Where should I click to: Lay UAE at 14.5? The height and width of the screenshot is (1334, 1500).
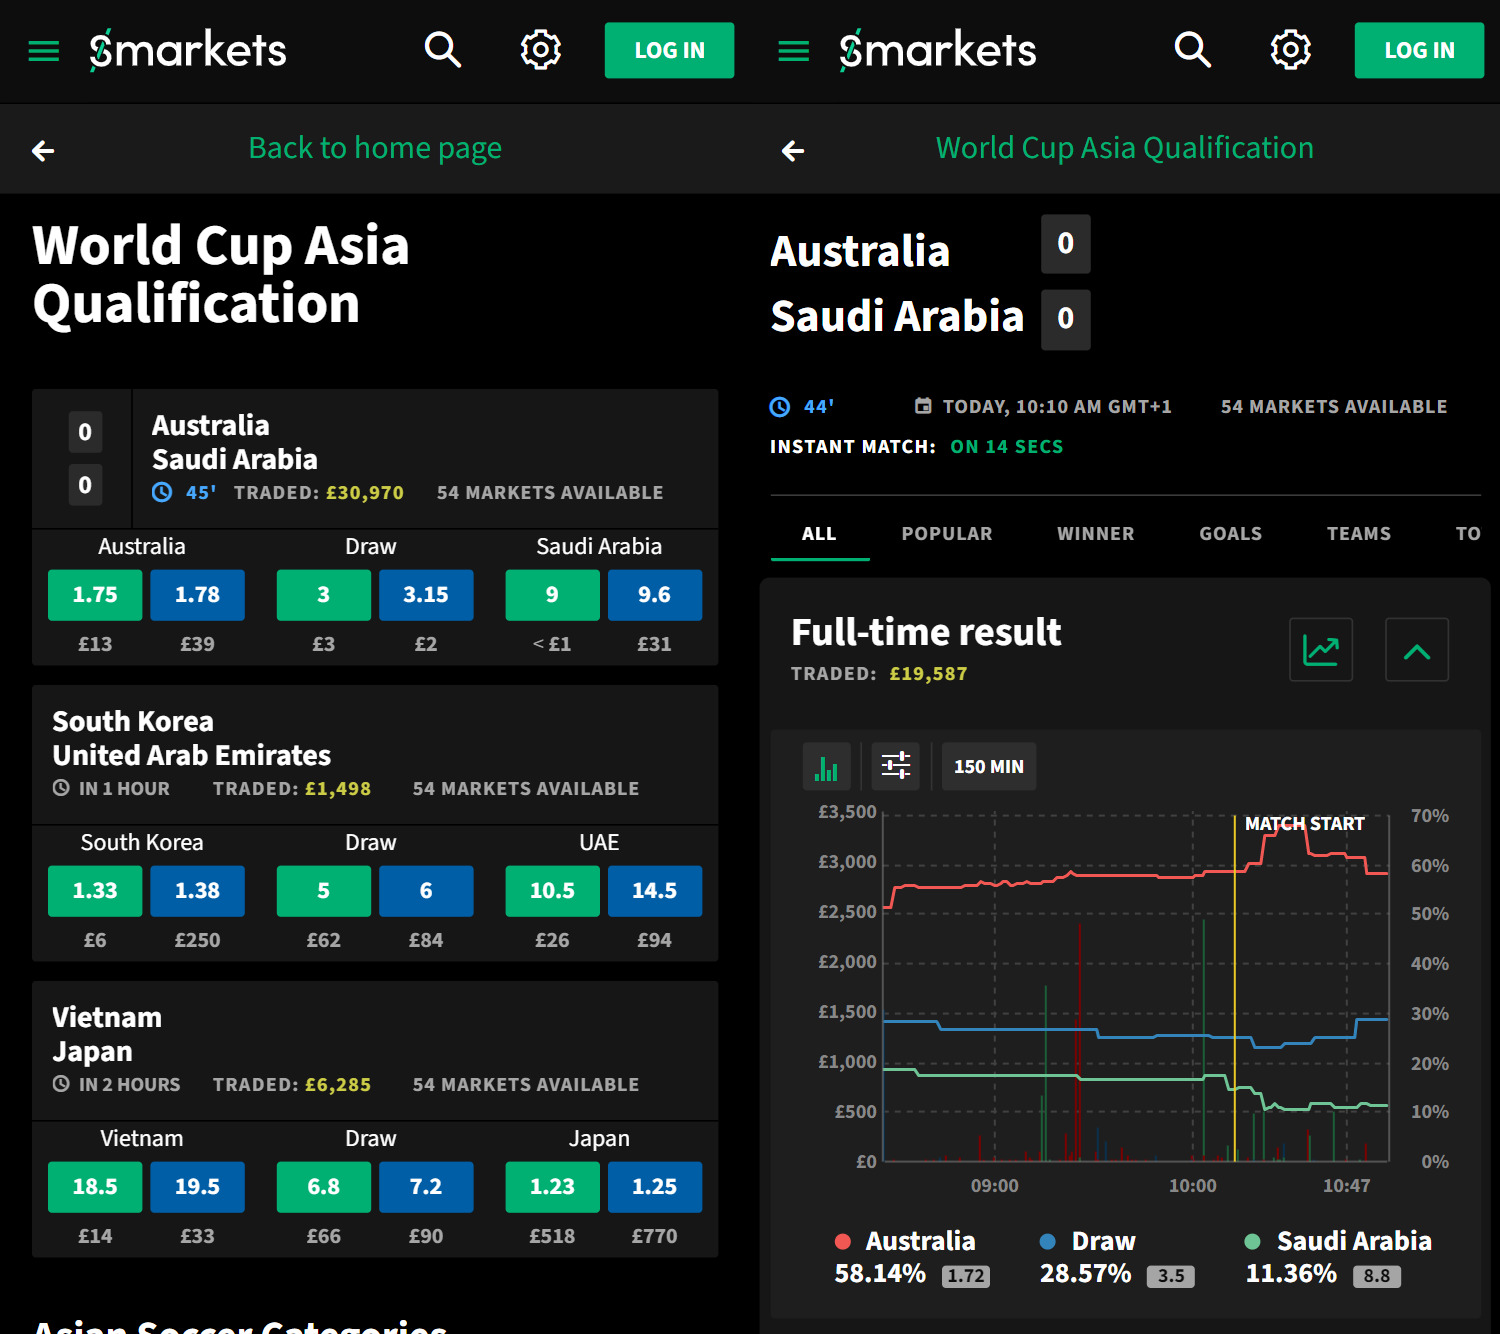655,891
